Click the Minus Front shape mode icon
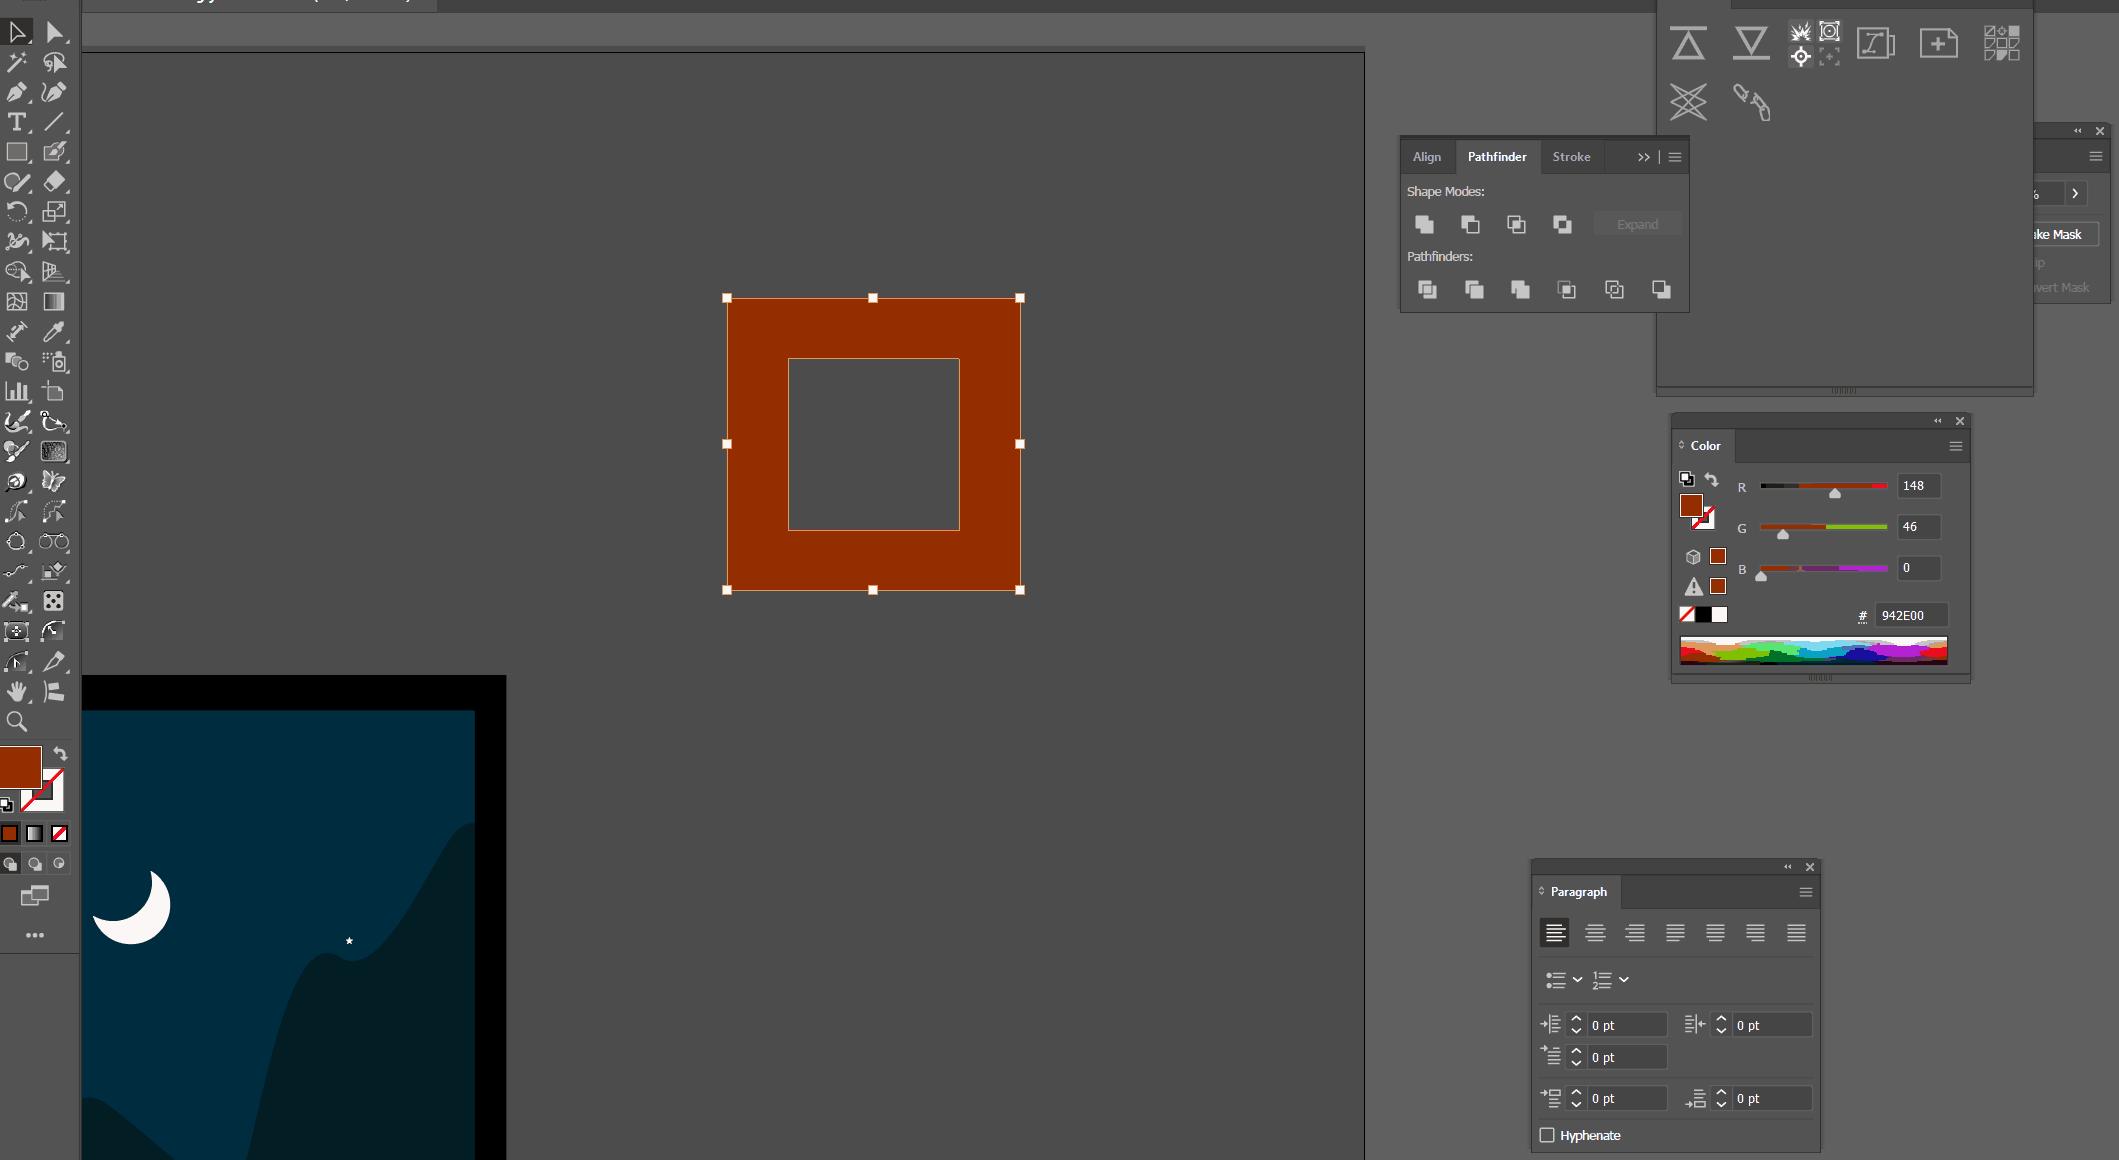The image size is (2119, 1160). [x=1470, y=224]
